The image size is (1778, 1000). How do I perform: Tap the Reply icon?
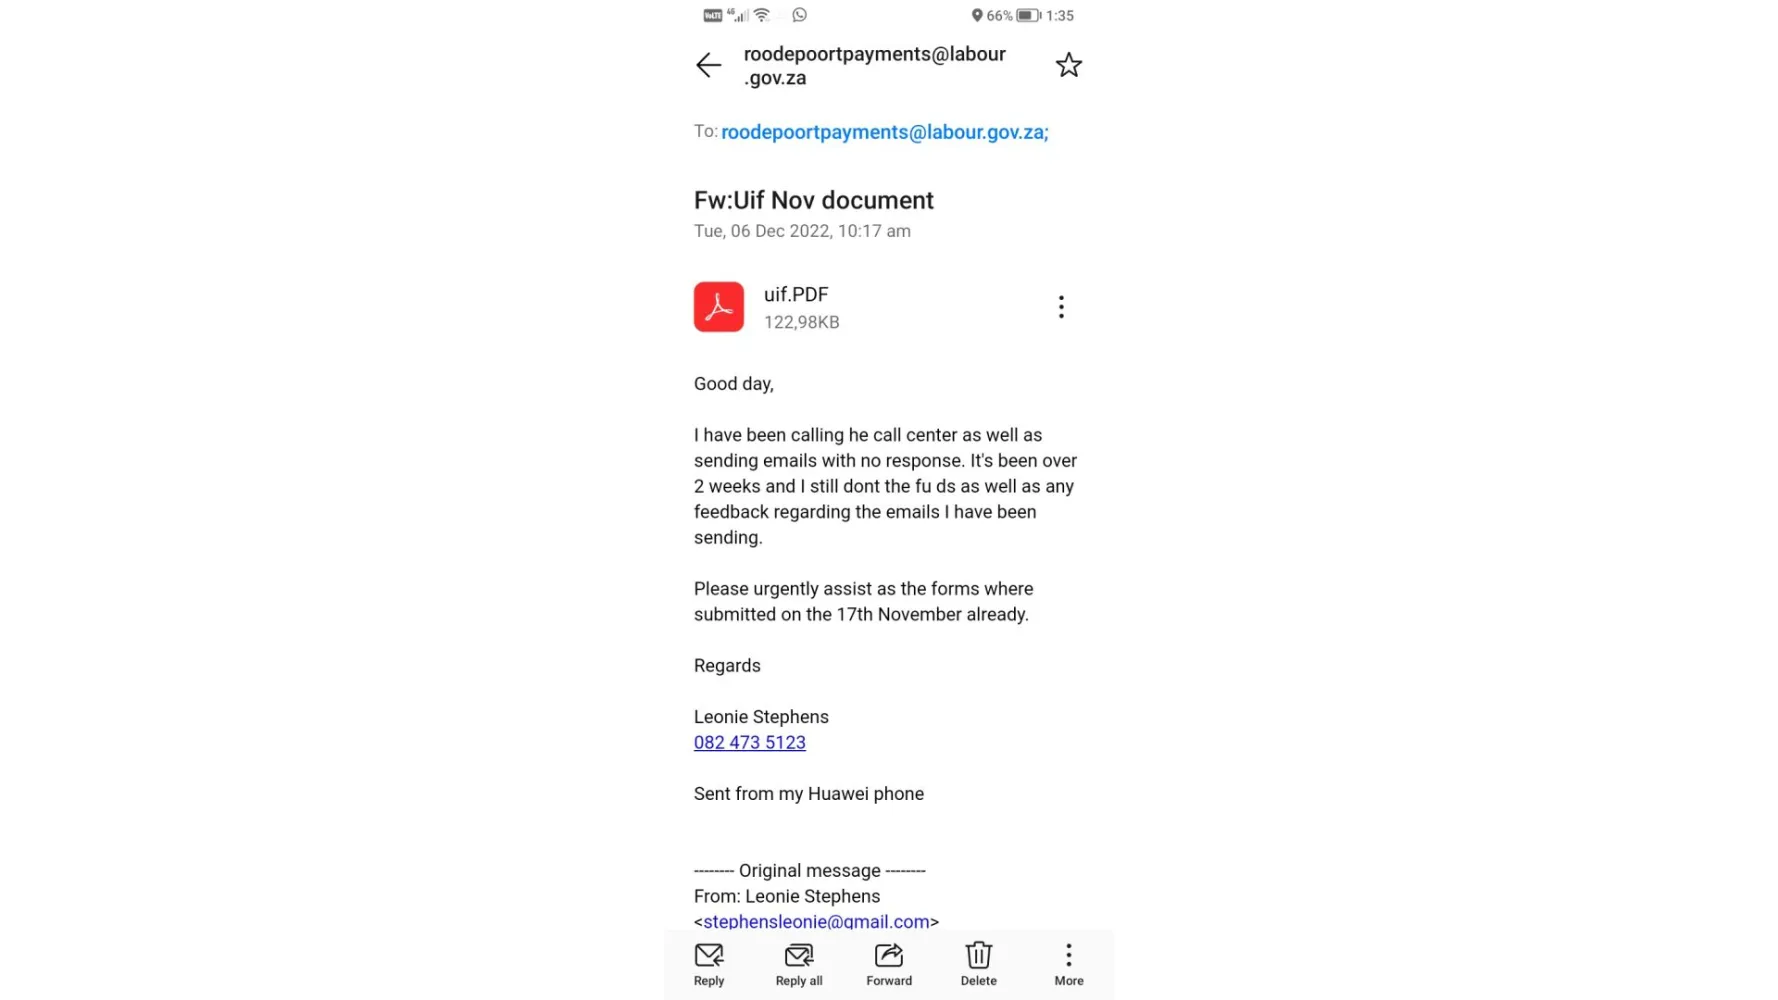point(709,965)
